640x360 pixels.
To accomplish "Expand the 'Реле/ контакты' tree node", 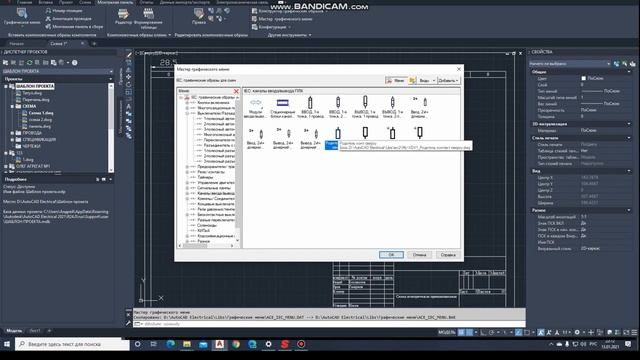I will (187, 172).
